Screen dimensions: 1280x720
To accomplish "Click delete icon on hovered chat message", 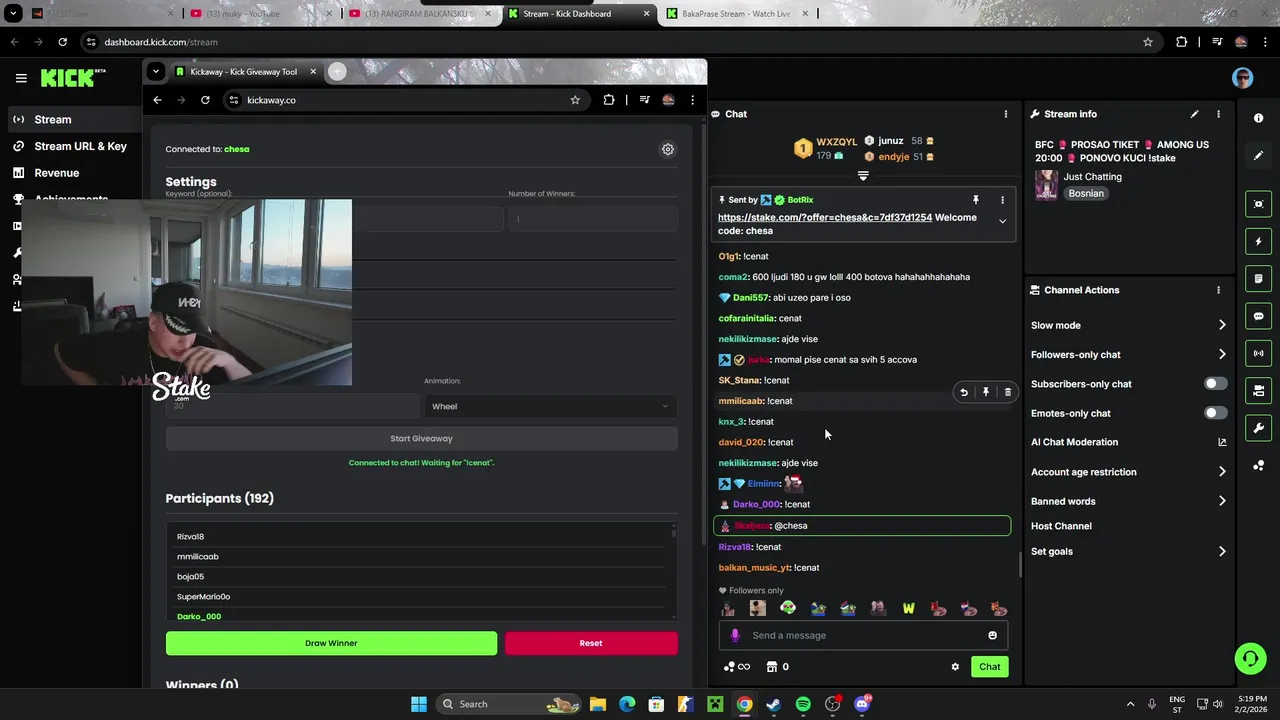I will pos(1008,393).
